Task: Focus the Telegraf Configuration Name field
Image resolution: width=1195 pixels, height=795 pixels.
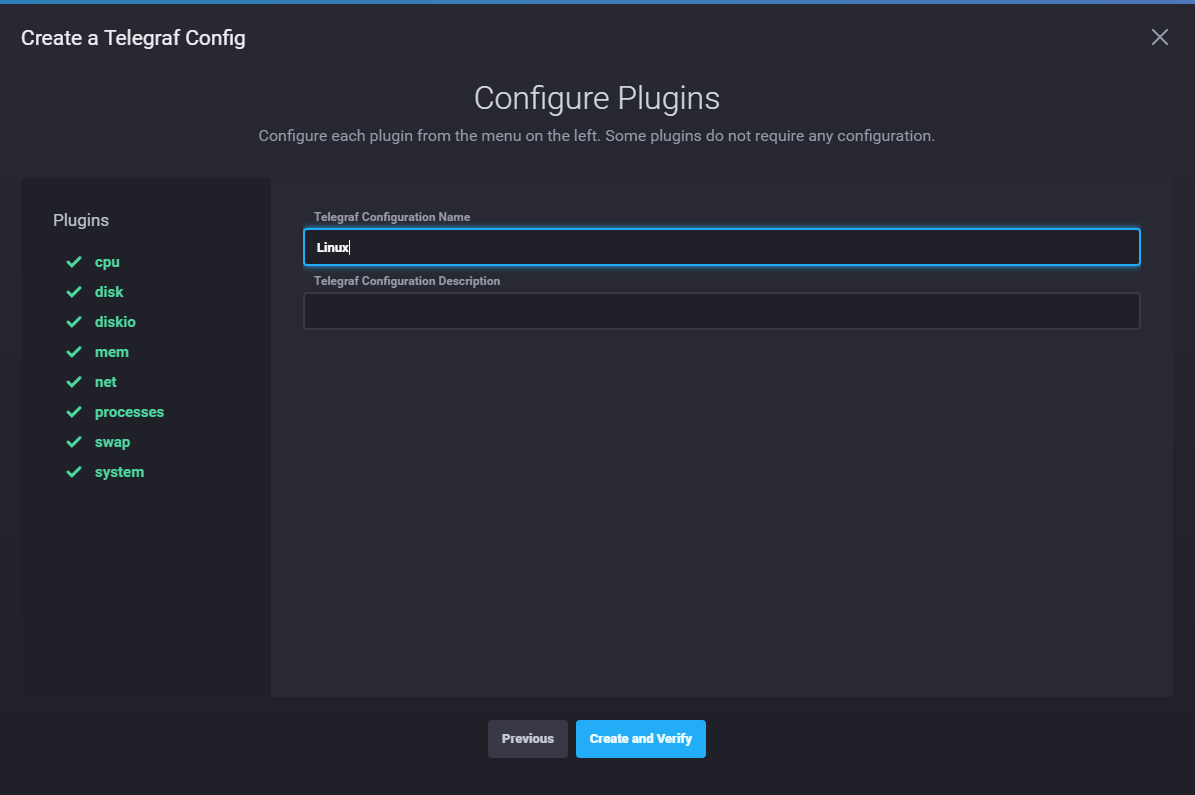Action: pyautogui.click(x=722, y=247)
